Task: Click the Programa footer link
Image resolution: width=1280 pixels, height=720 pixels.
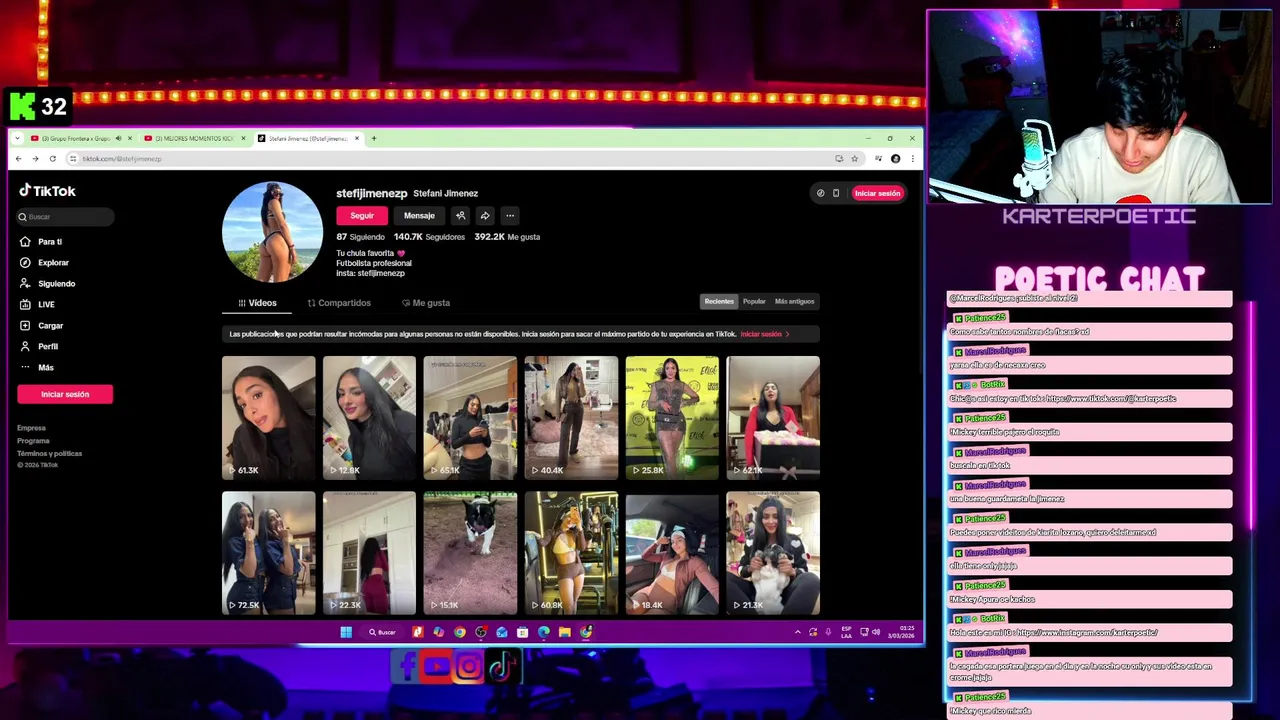Action: pyautogui.click(x=33, y=441)
